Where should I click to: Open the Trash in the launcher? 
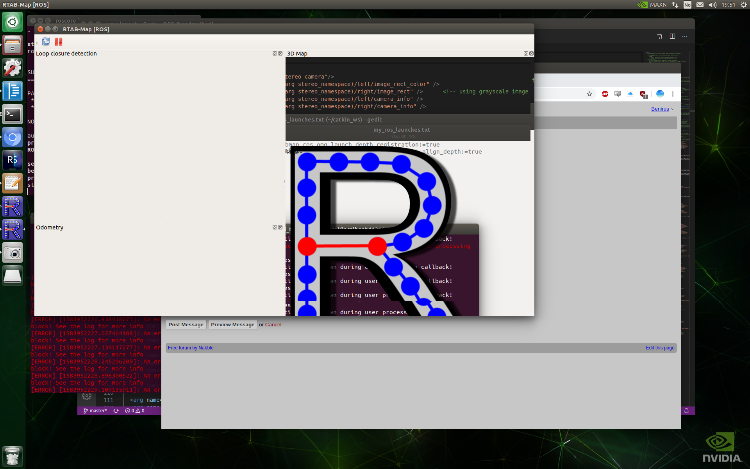click(x=13, y=275)
